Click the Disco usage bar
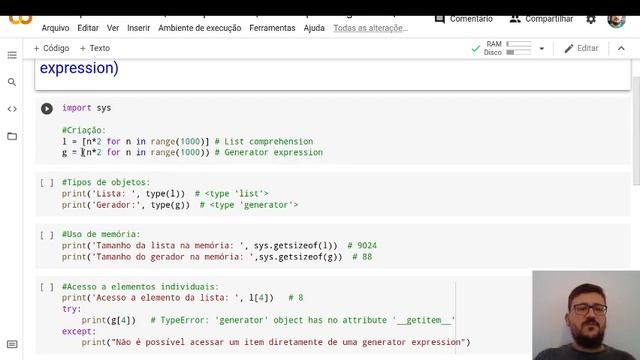Image resolution: width=640 pixels, height=360 pixels. coord(519,52)
